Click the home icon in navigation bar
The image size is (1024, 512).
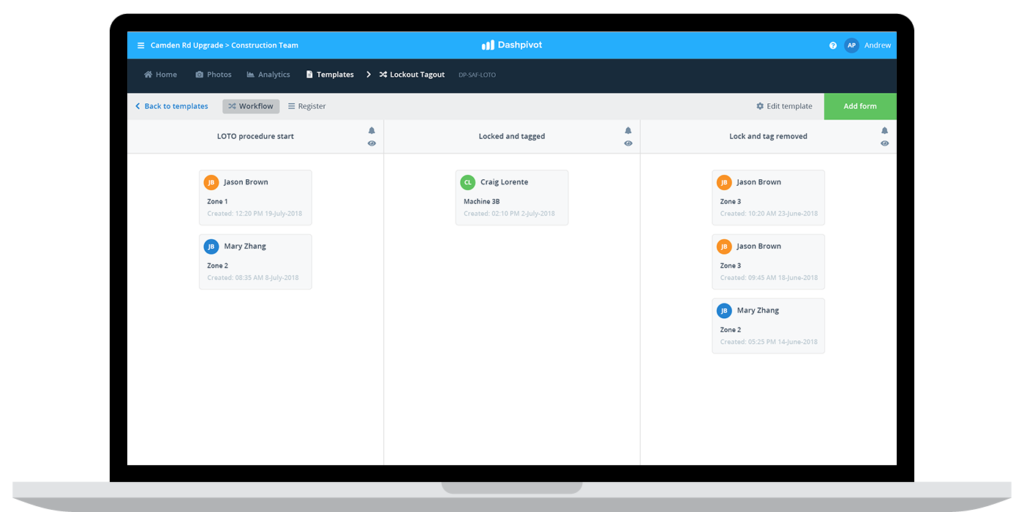[x=148, y=75]
